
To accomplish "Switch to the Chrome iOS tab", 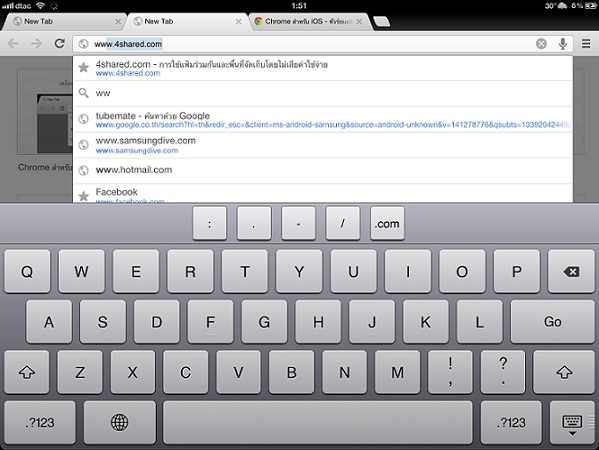I will tap(309, 22).
